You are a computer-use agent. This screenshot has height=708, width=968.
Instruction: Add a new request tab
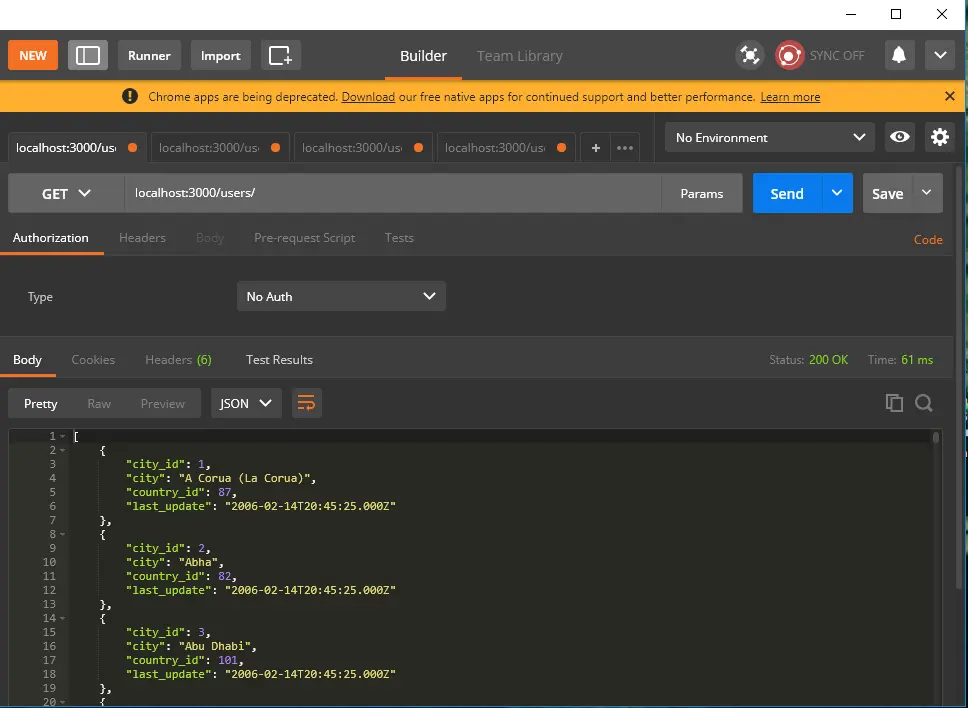[596, 148]
